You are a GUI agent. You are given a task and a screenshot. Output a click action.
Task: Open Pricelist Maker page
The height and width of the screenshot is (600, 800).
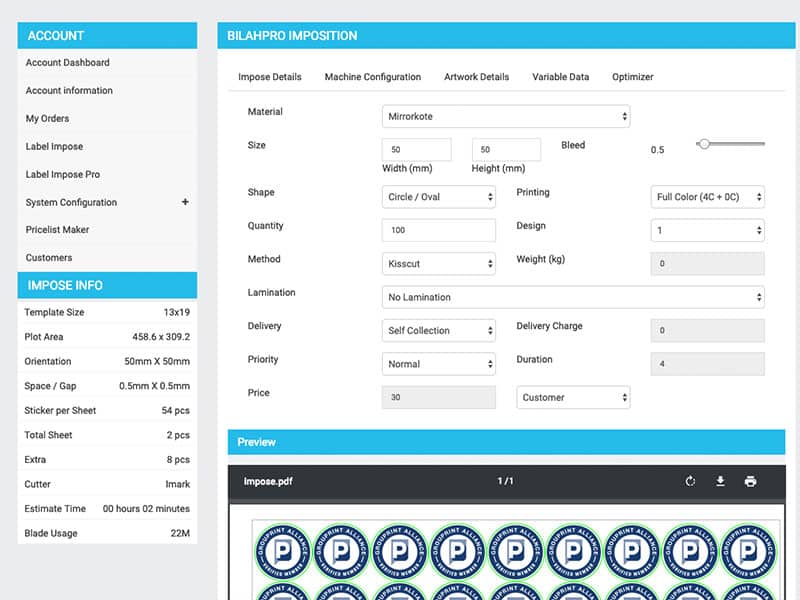[57, 230]
